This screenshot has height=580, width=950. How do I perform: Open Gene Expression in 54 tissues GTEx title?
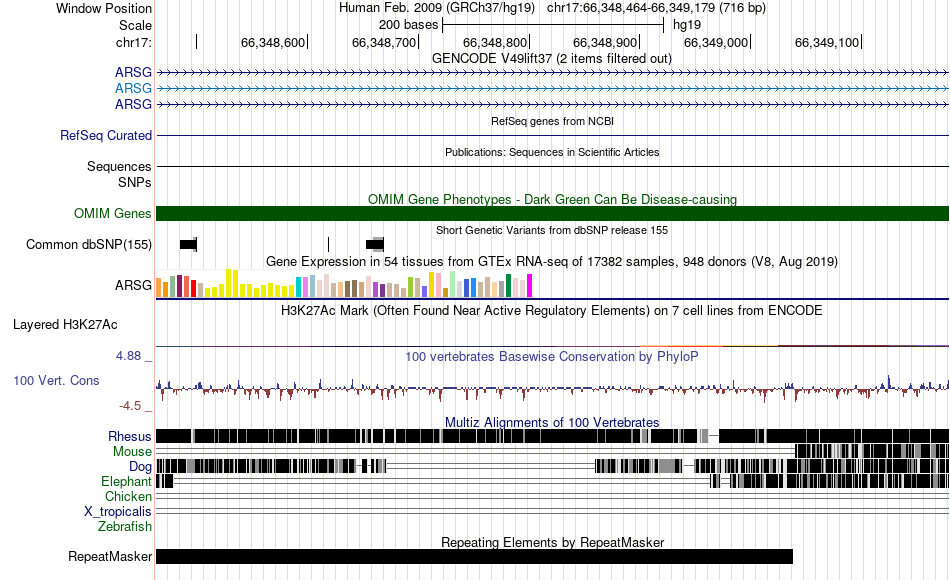pos(552,262)
